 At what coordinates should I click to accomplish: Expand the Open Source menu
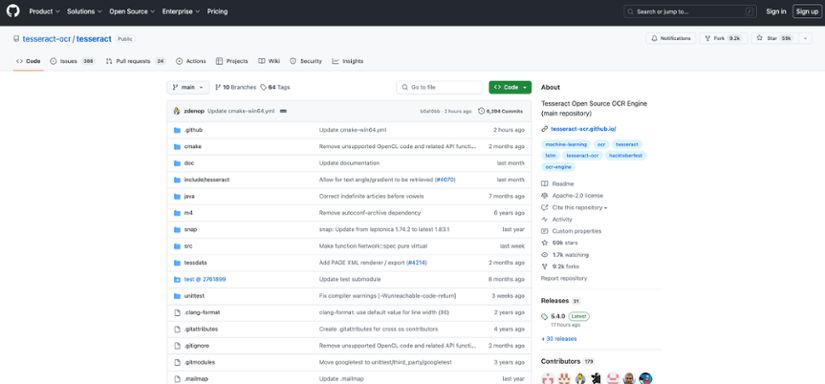pos(132,12)
